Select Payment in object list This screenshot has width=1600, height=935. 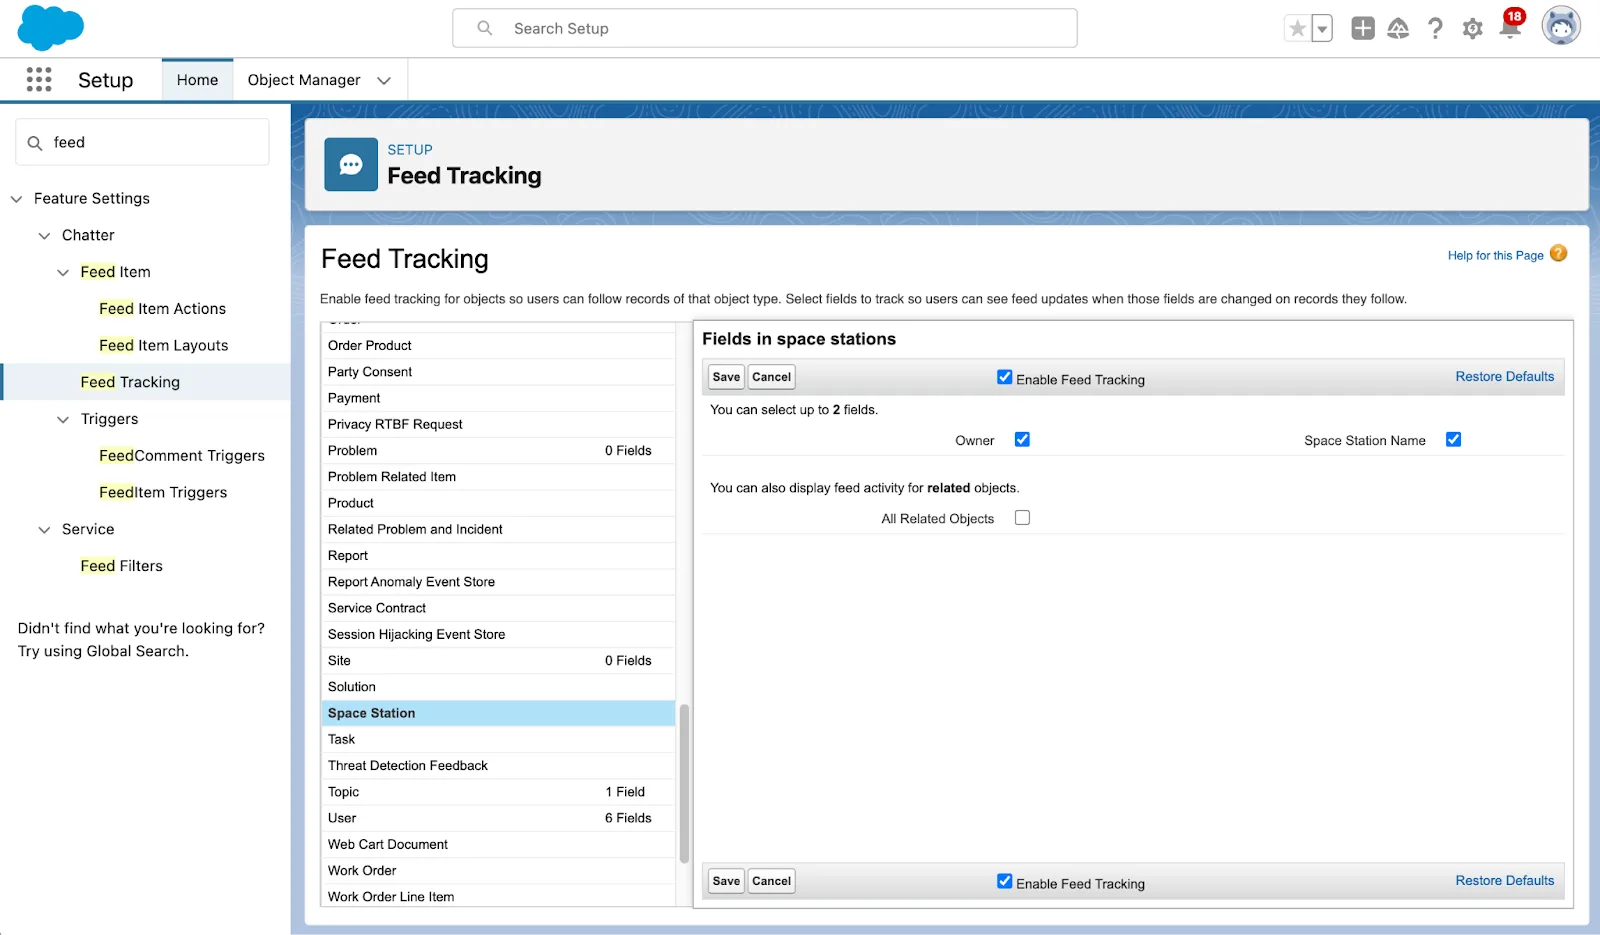point(498,398)
